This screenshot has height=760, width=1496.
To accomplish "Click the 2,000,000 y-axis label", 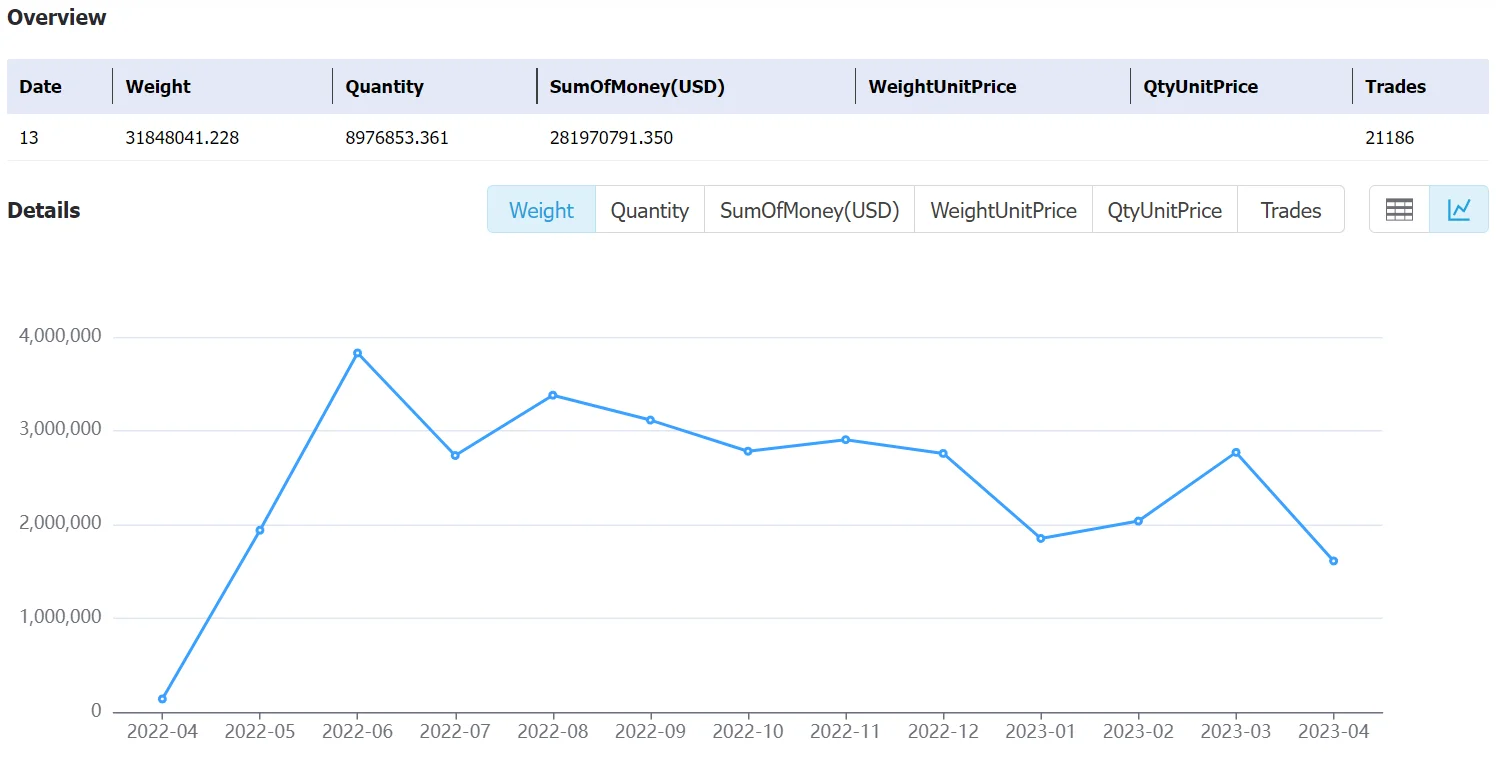I will 60,524.
